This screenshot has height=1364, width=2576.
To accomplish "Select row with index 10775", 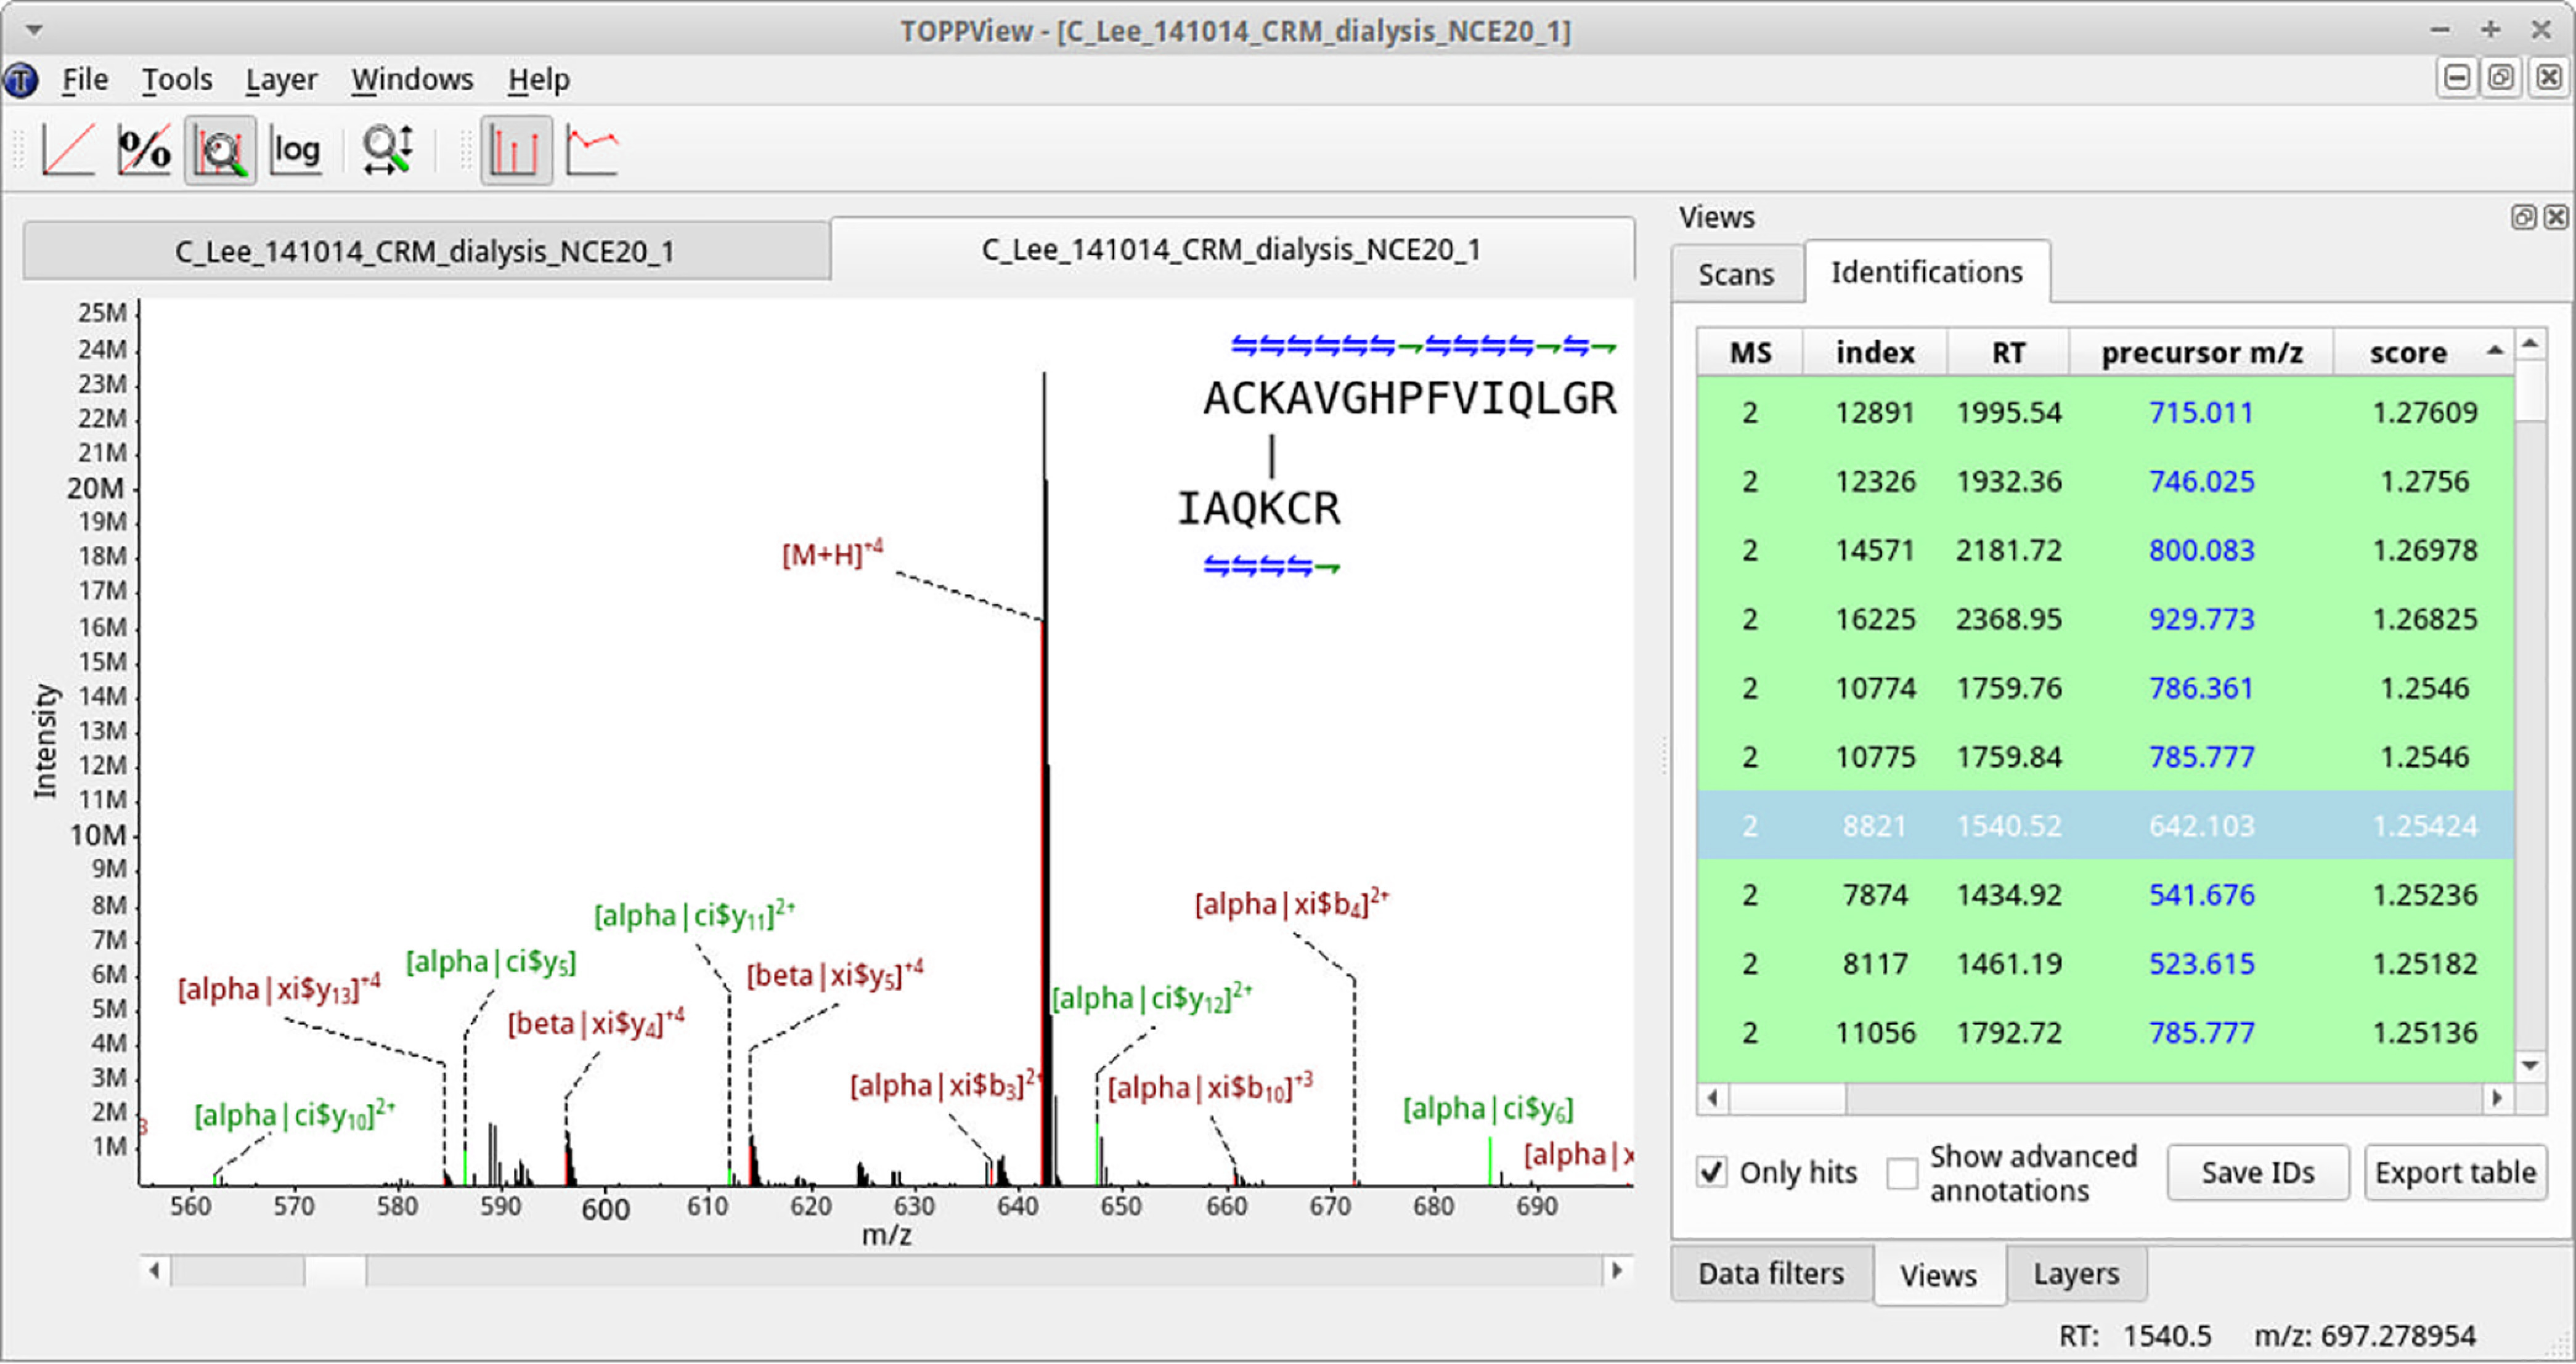I will point(2105,757).
